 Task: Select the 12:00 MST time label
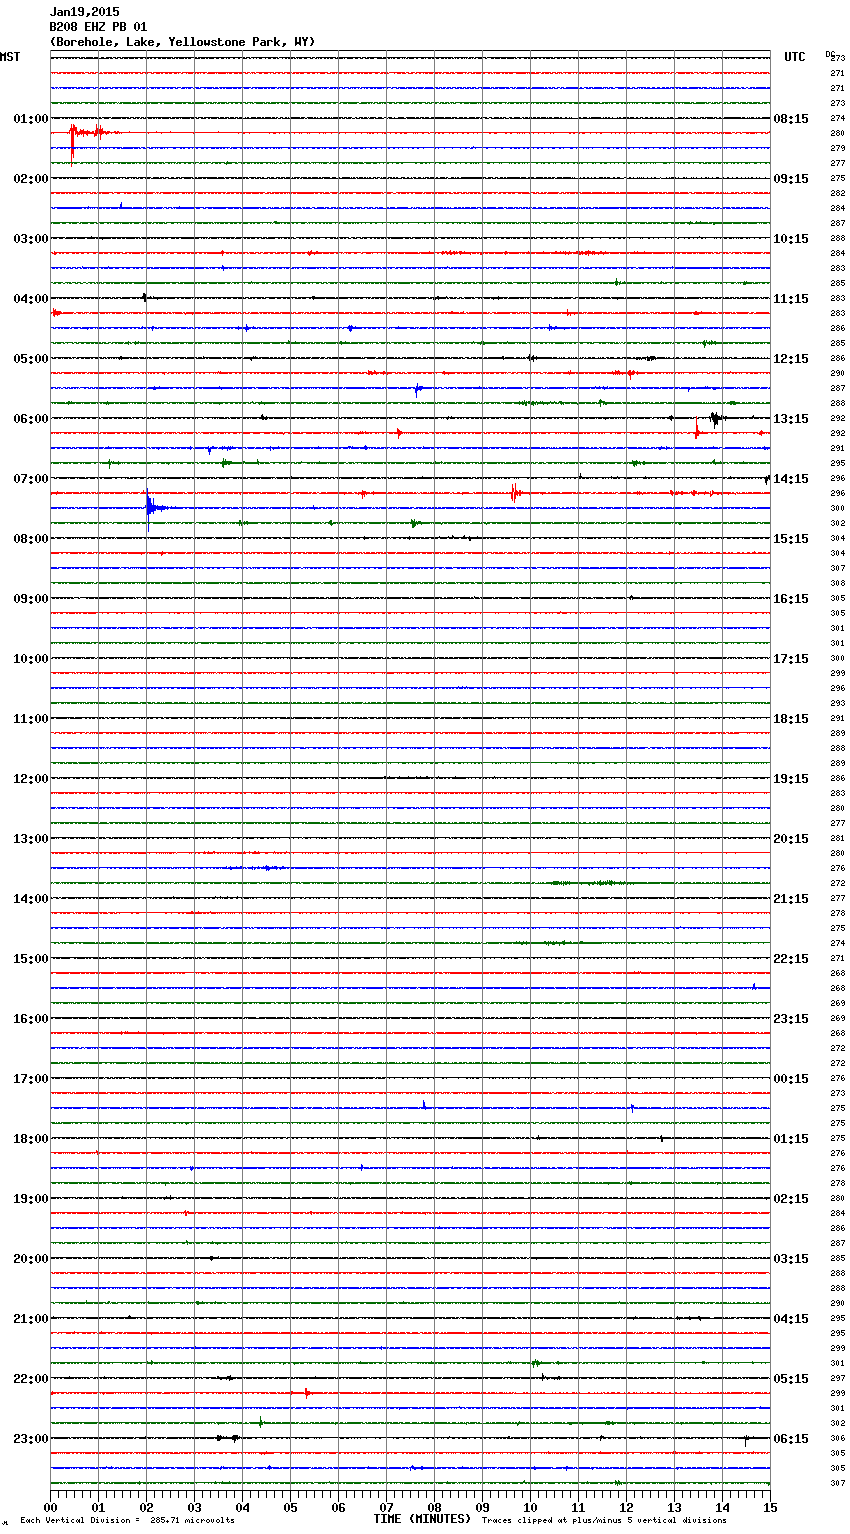coord(30,779)
